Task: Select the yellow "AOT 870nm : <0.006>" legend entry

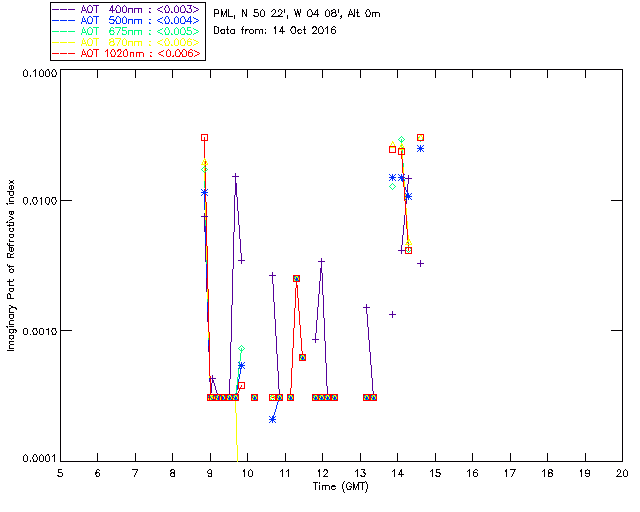Action: tap(126, 42)
